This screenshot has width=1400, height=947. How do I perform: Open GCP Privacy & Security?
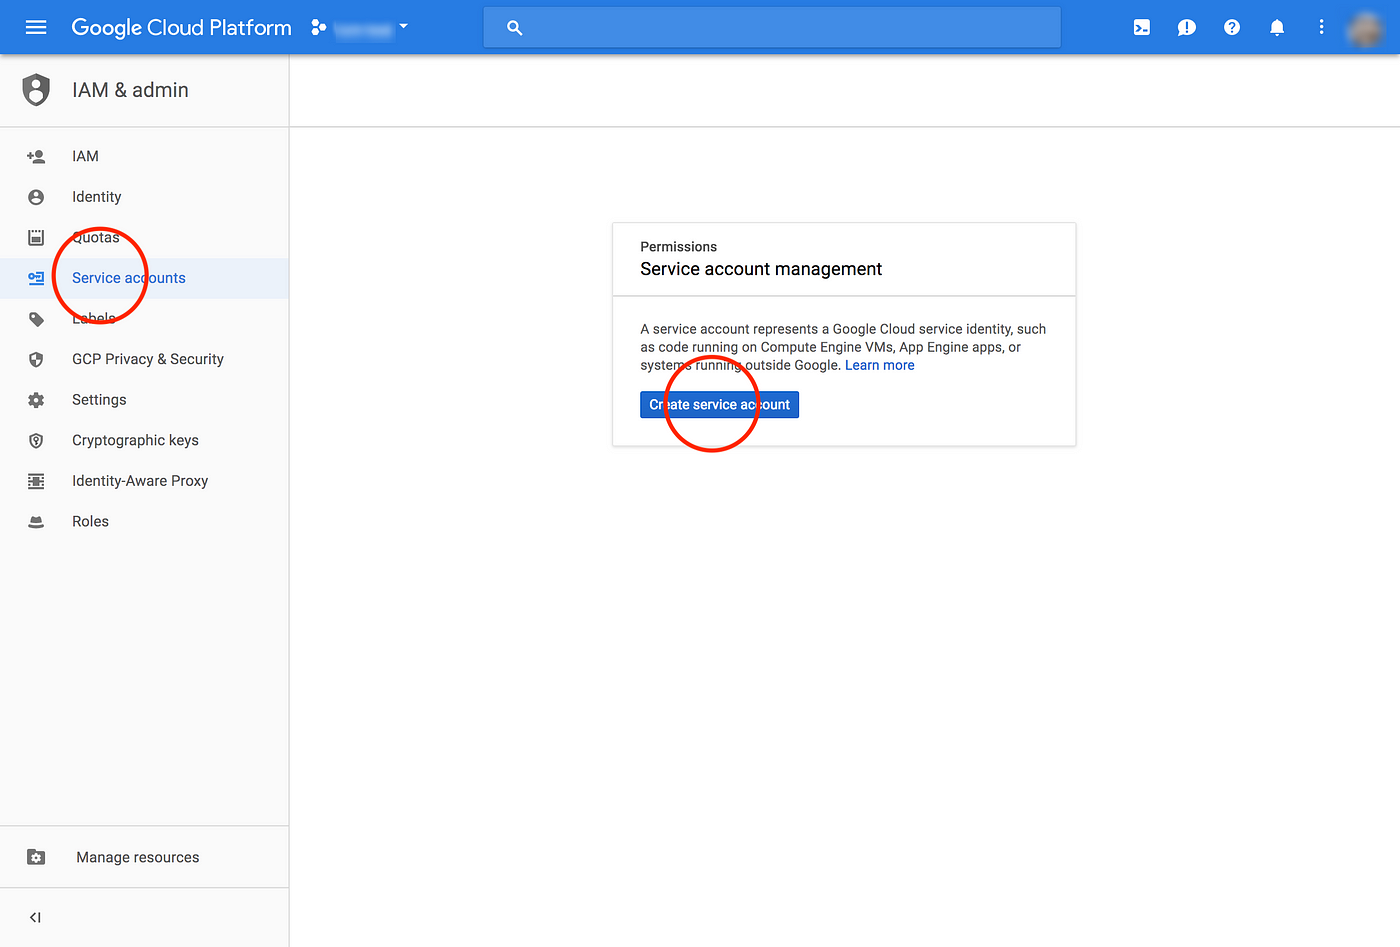pyautogui.click(x=144, y=359)
